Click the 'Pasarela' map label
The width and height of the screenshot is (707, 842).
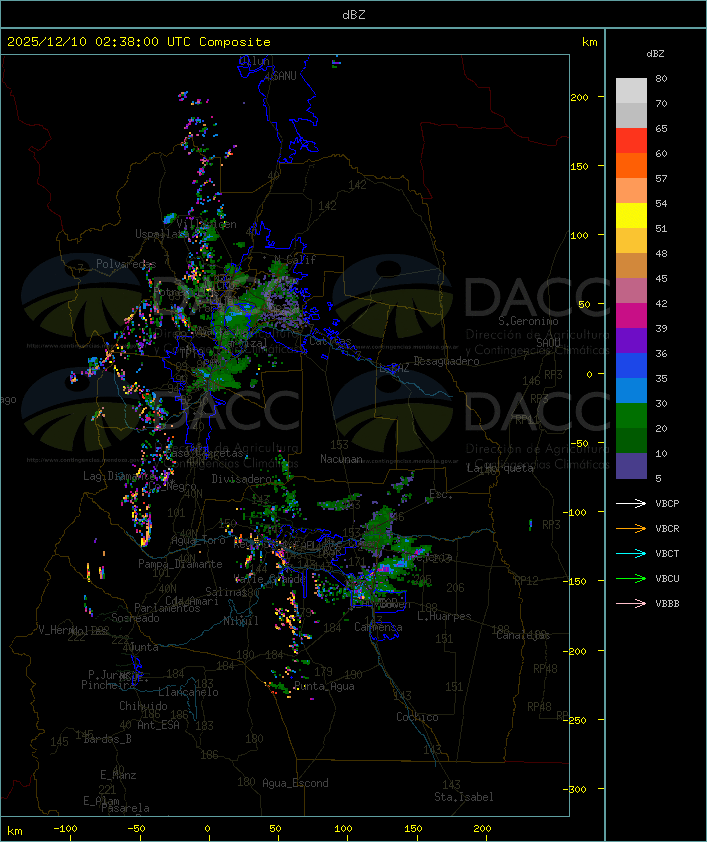pyautogui.click(x=126, y=808)
